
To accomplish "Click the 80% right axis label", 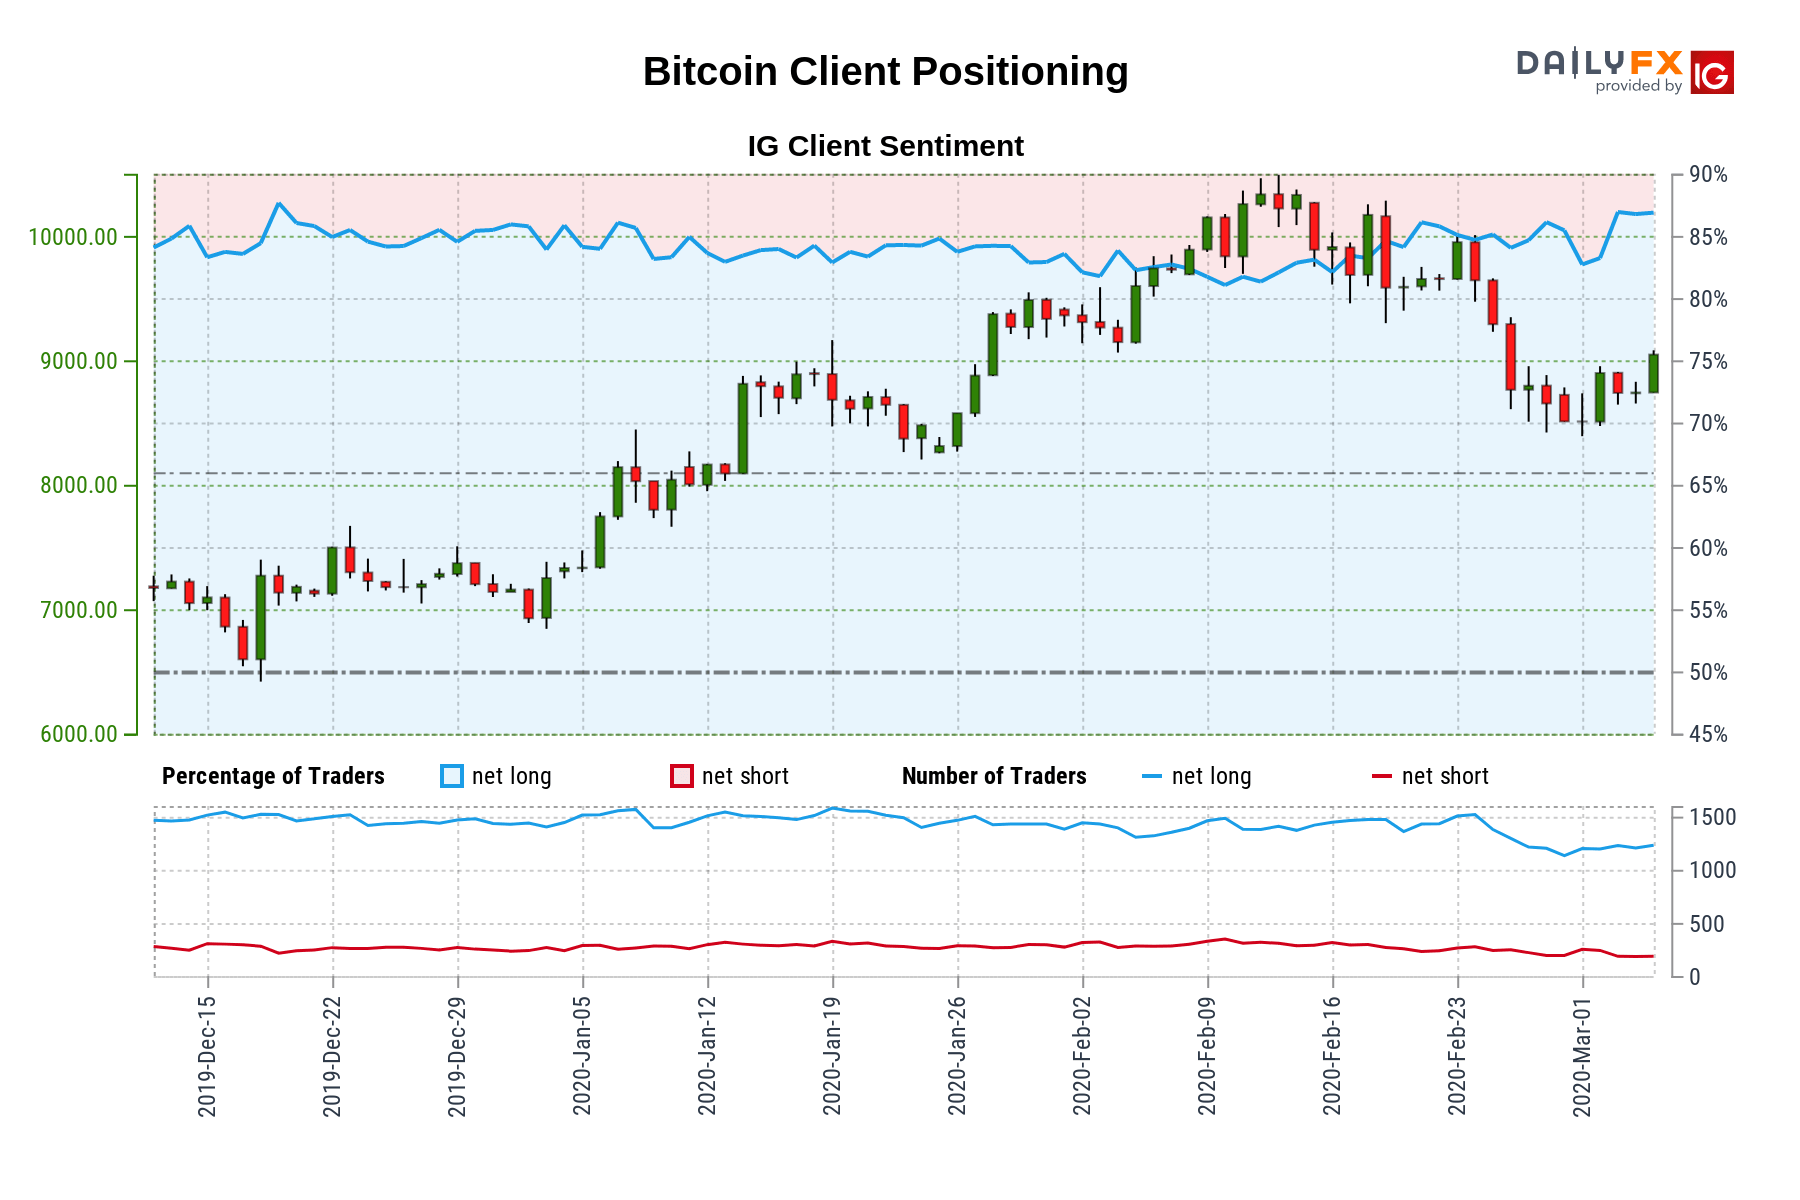I will [x=1708, y=299].
